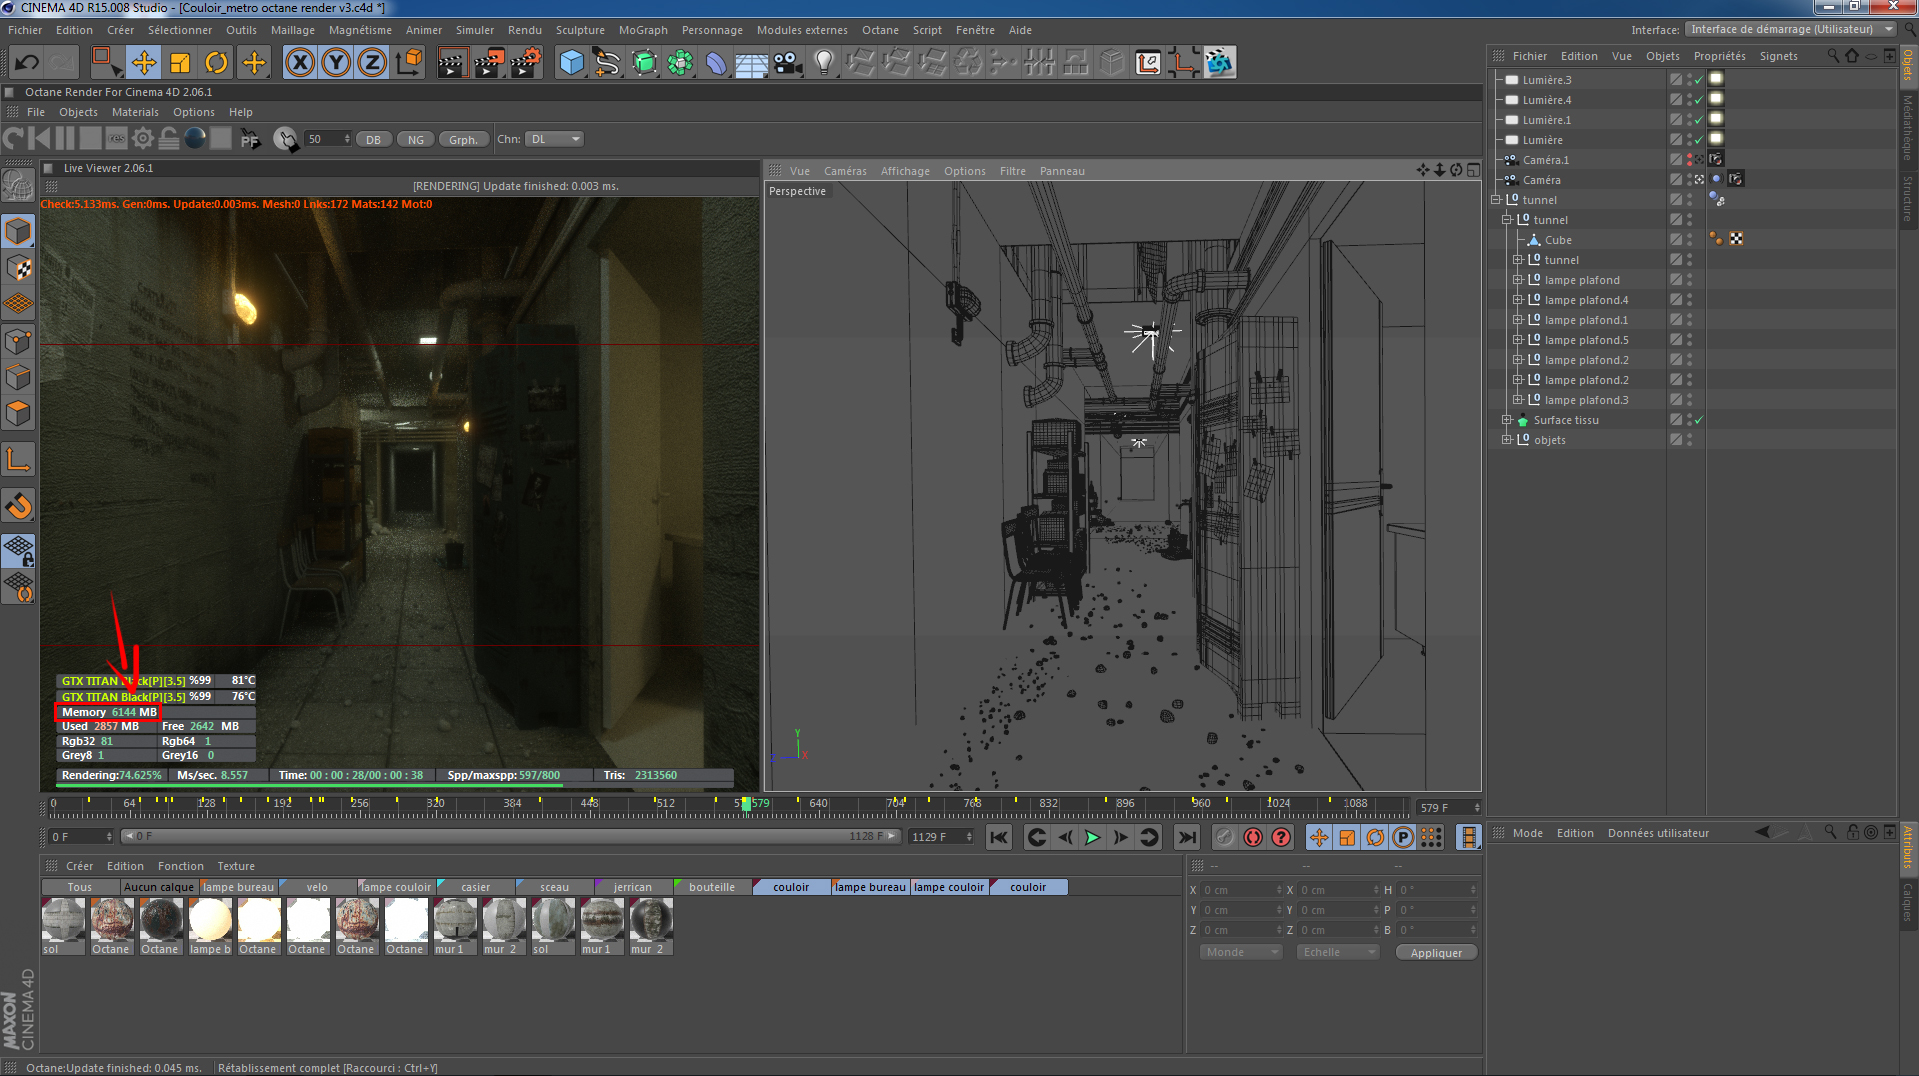Click the Appliquer button
This screenshot has height=1076, width=1919.
click(1435, 953)
